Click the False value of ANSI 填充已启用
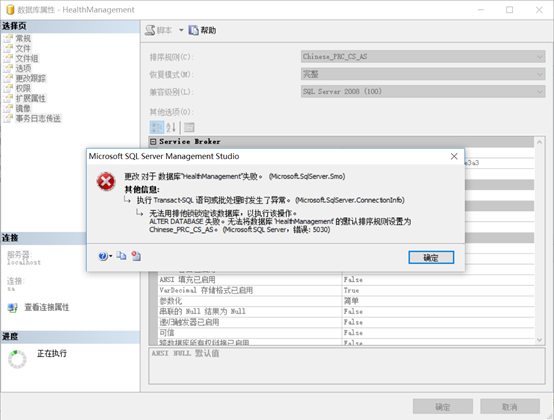 353,280
